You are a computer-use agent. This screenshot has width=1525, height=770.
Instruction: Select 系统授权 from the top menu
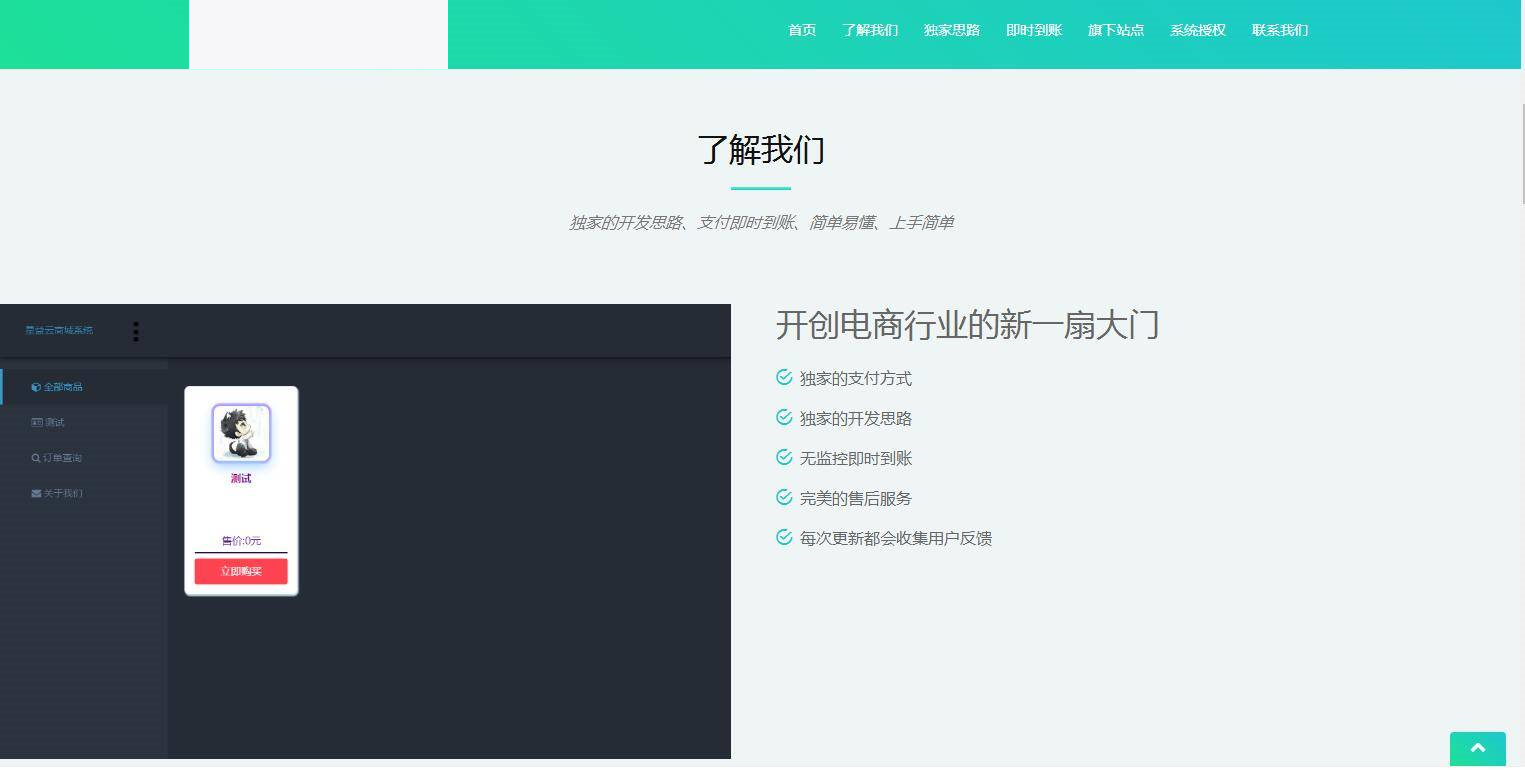point(1197,30)
